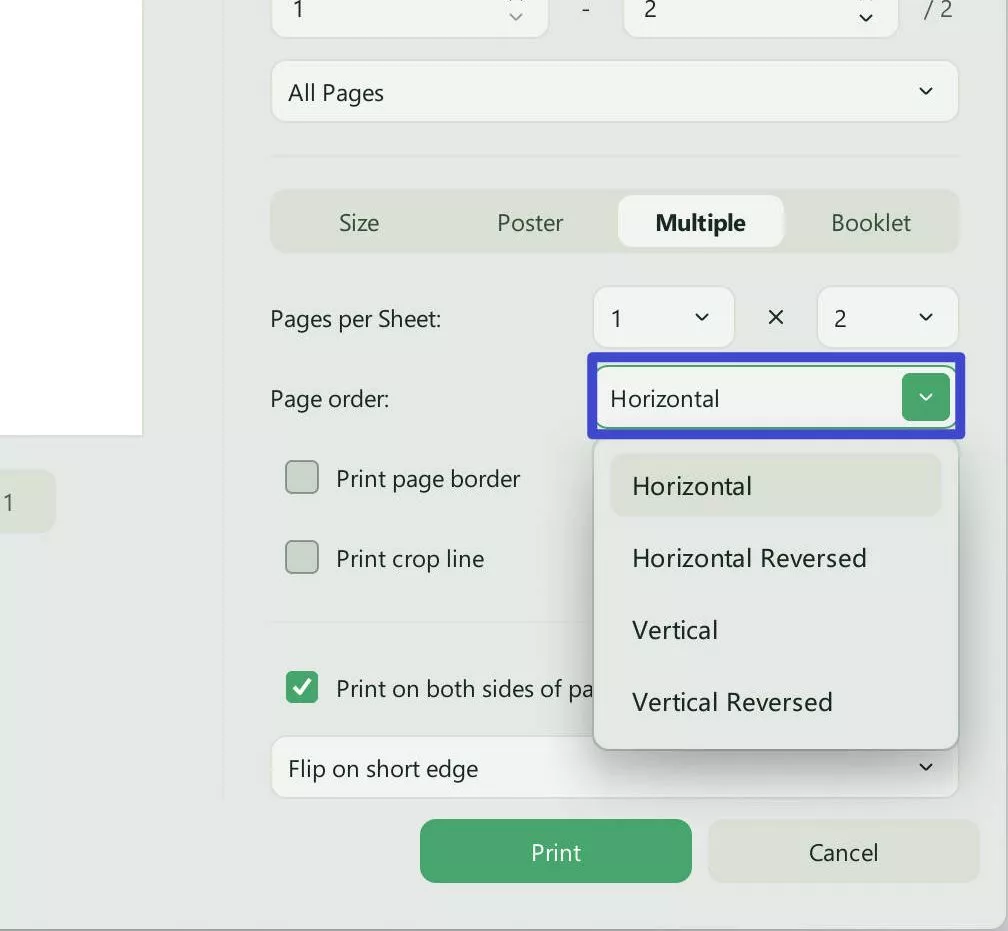Click the Cancel button
The image size is (1008, 931).
tap(843, 851)
